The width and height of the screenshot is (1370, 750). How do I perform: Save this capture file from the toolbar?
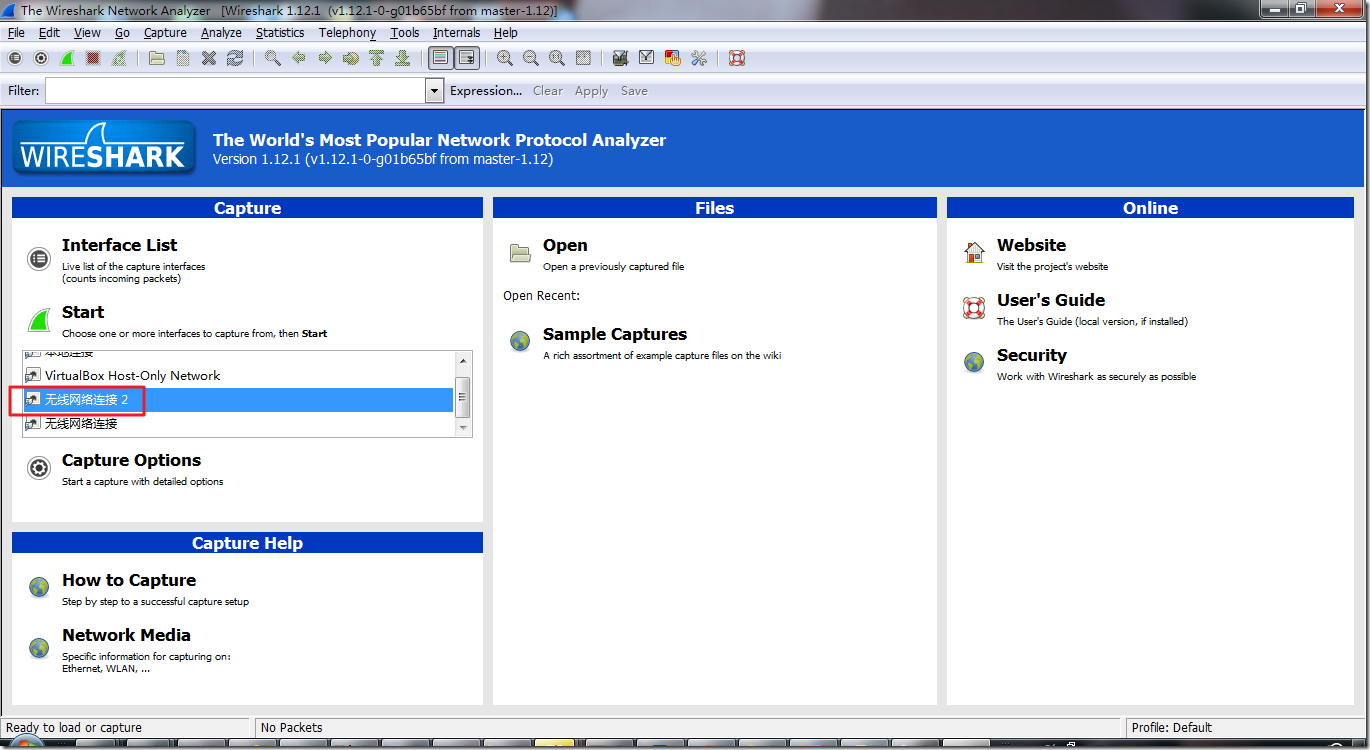183,58
